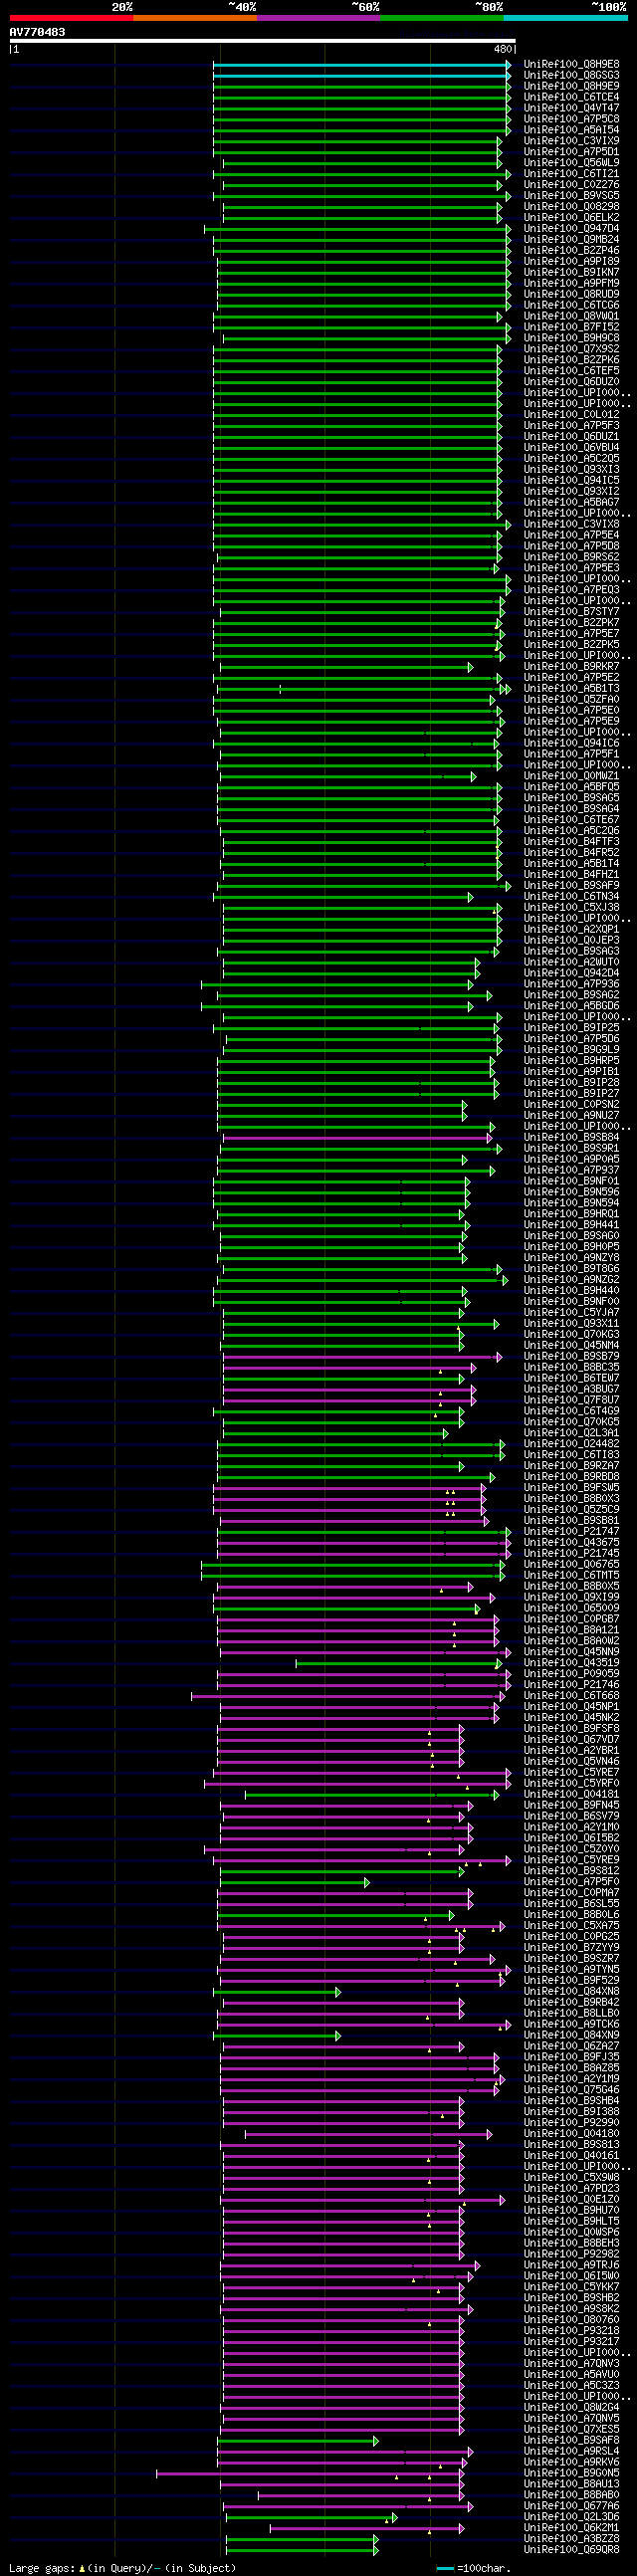Select hit UniRef100_B9SB79
Viewport: 637px width, 2576px height.
pos(571,1357)
